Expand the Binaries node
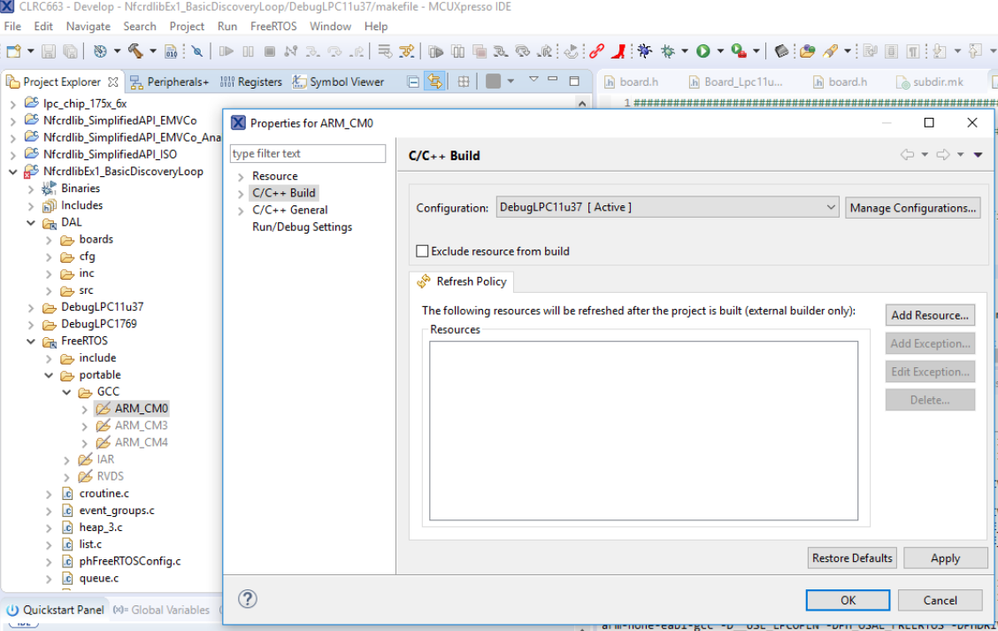998x631 pixels. [31, 188]
